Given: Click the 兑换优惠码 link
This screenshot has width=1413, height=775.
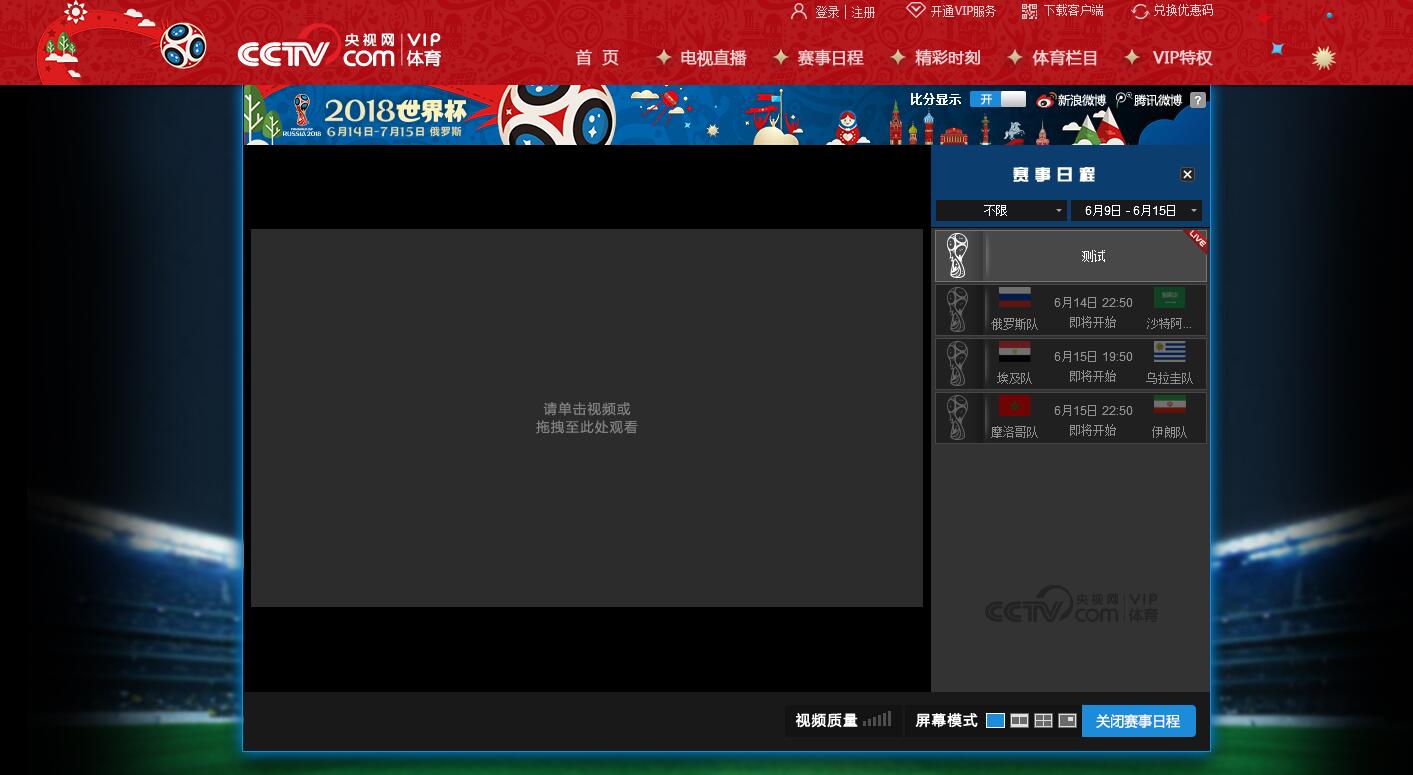Looking at the screenshot, I should coord(1183,11).
